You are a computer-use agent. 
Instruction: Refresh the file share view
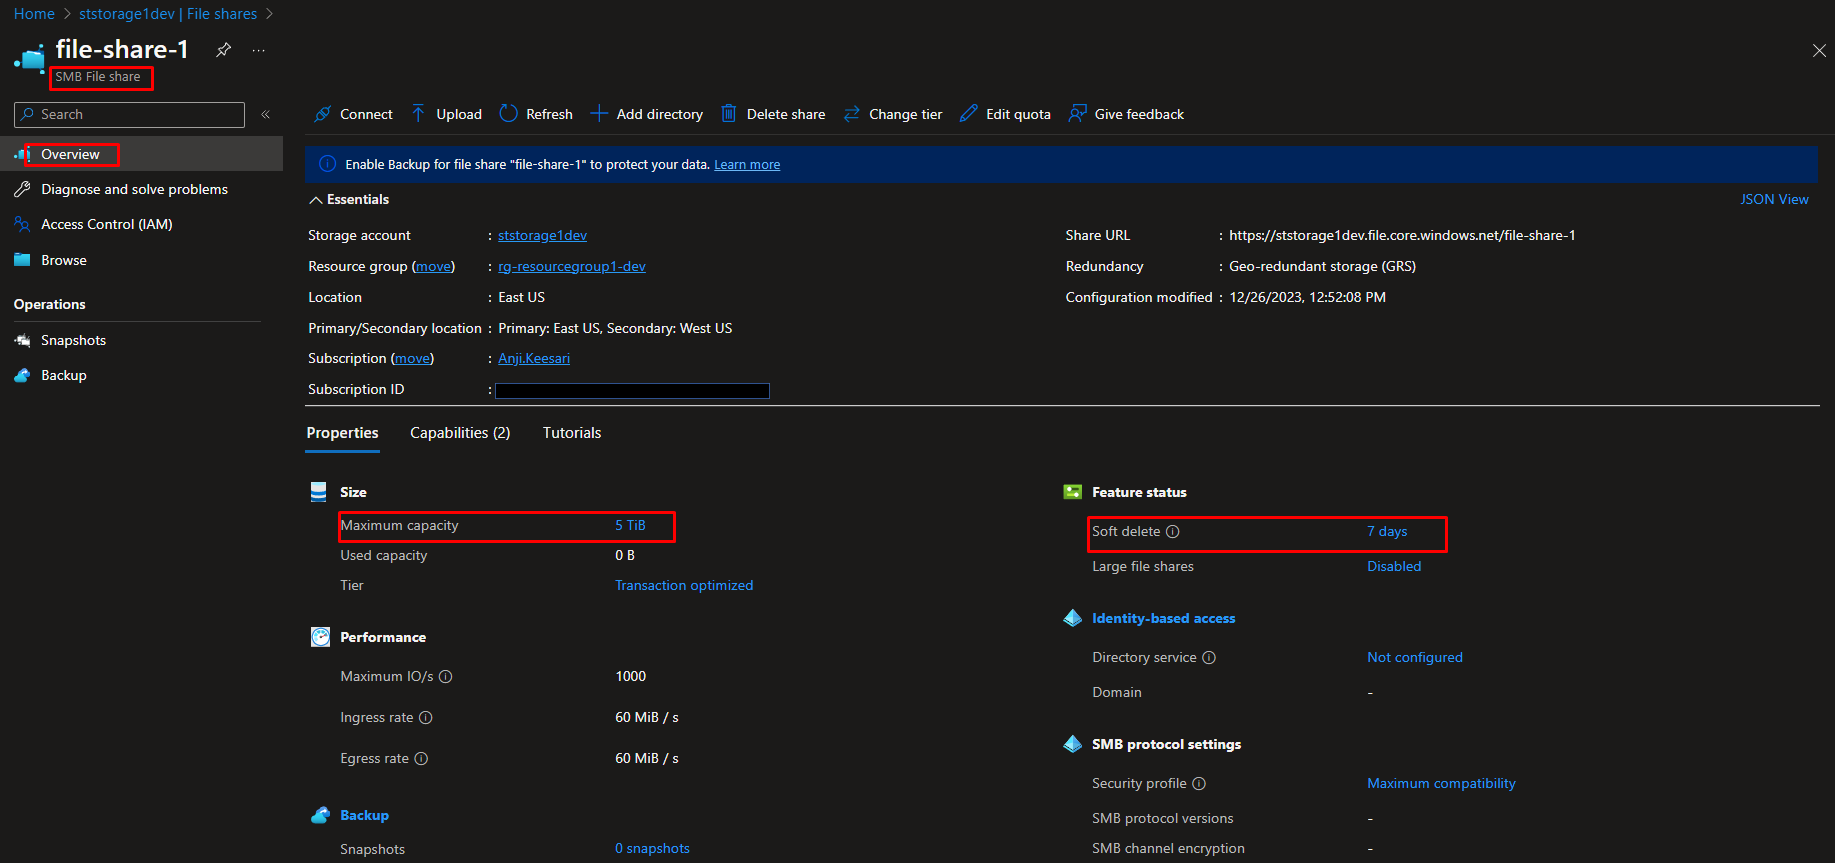click(536, 114)
